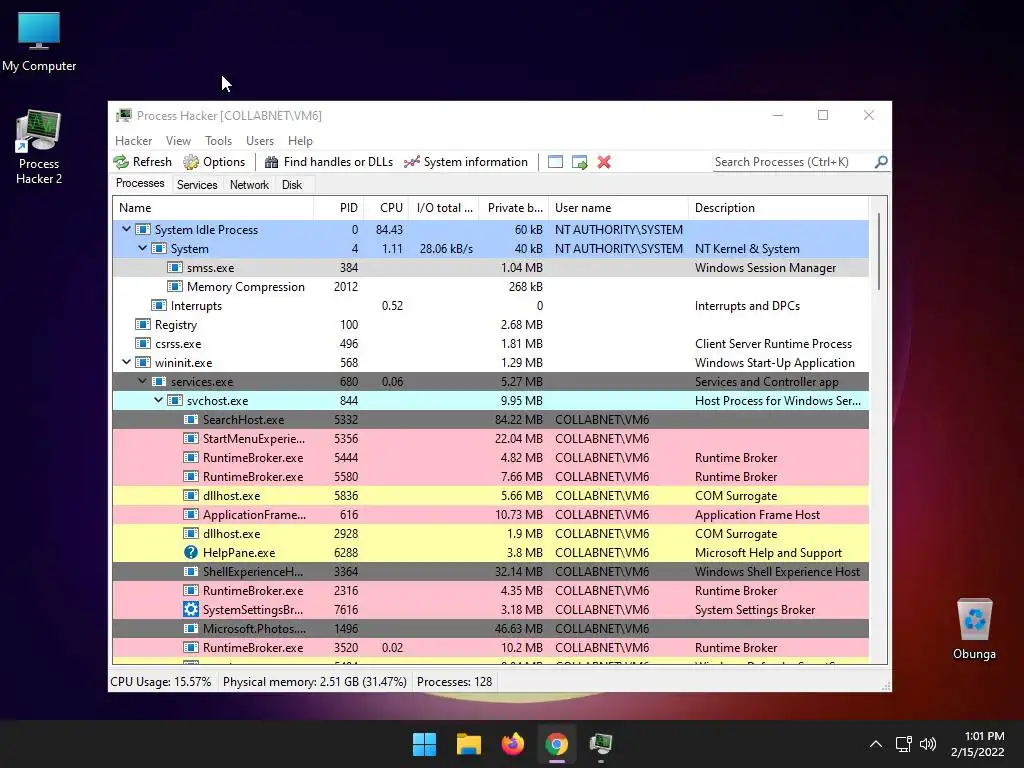This screenshot has height=768, width=1024.
Task: Open the View menu
Action: click(178, 141)
